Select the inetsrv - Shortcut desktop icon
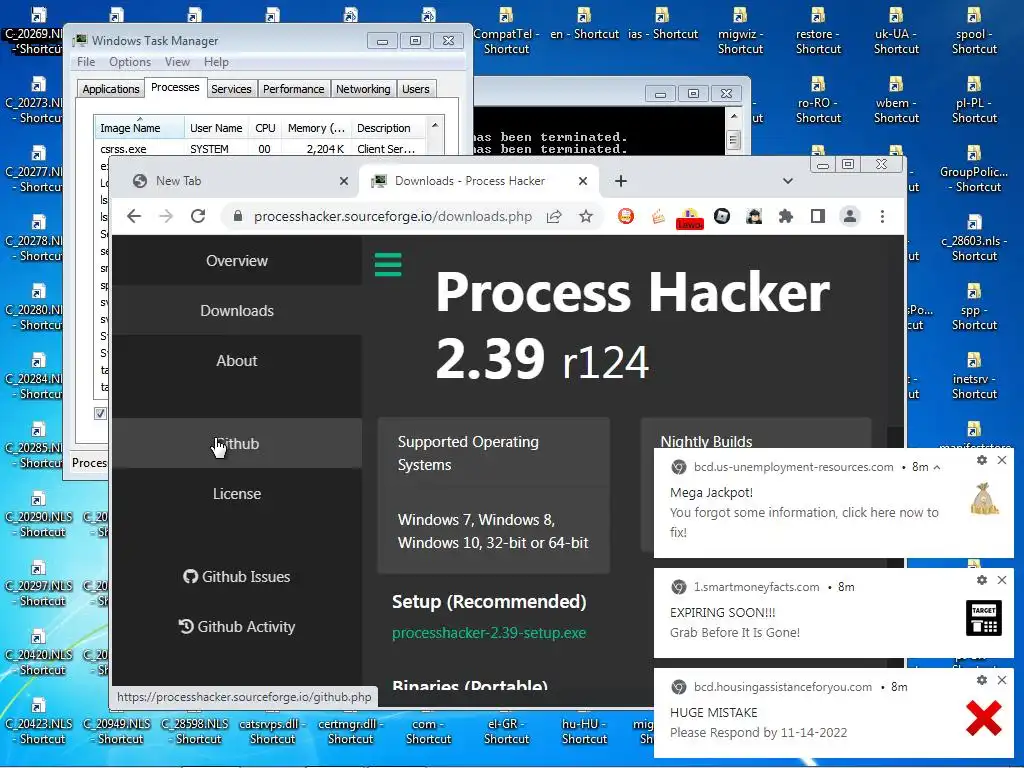 [x=974, y=376]
